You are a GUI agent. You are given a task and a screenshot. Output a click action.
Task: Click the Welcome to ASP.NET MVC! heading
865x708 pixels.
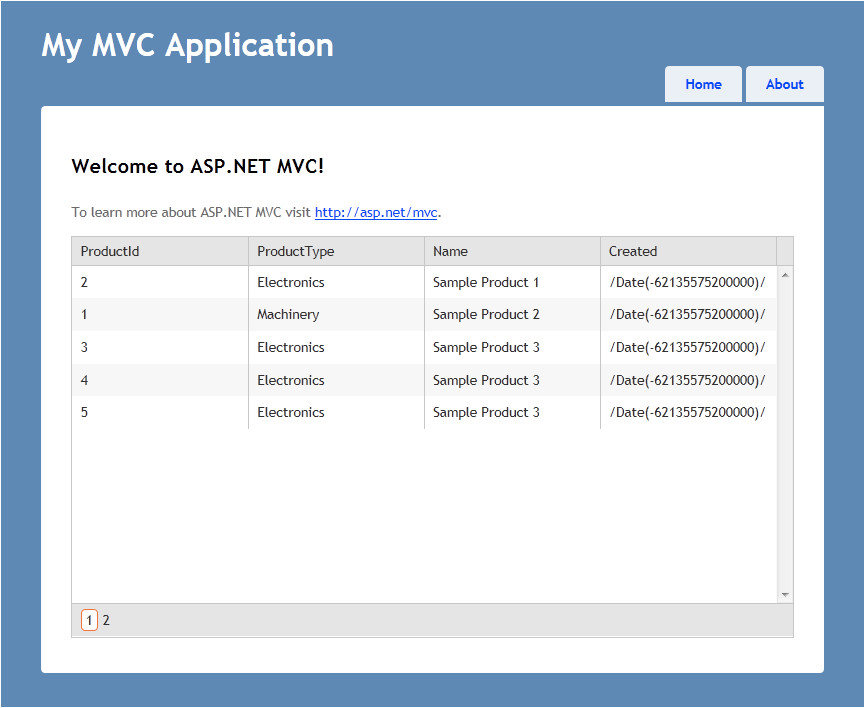click(x=197, y=166)
